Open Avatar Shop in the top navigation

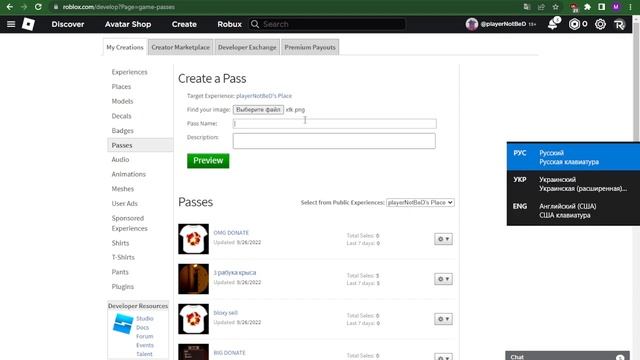coord(128,24)
